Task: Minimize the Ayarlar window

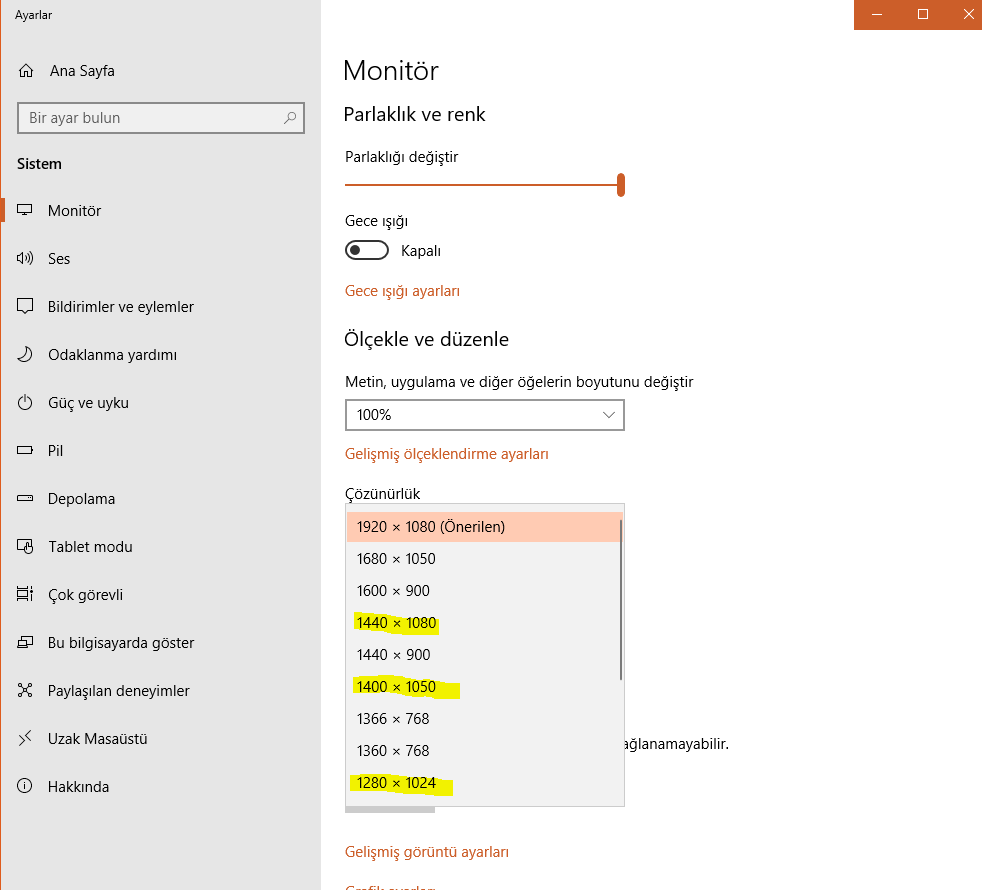Action: [877, 14]
